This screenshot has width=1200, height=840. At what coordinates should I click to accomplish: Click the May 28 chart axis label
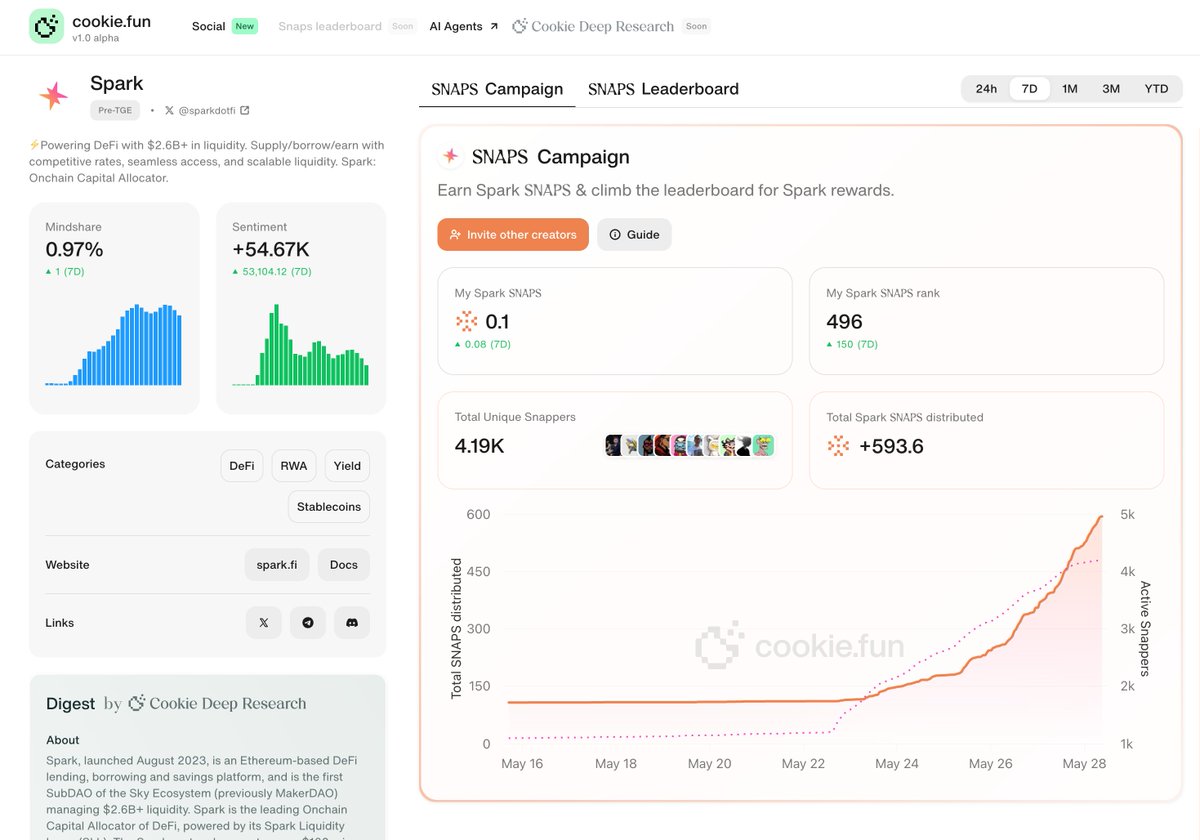[1083, 764]
